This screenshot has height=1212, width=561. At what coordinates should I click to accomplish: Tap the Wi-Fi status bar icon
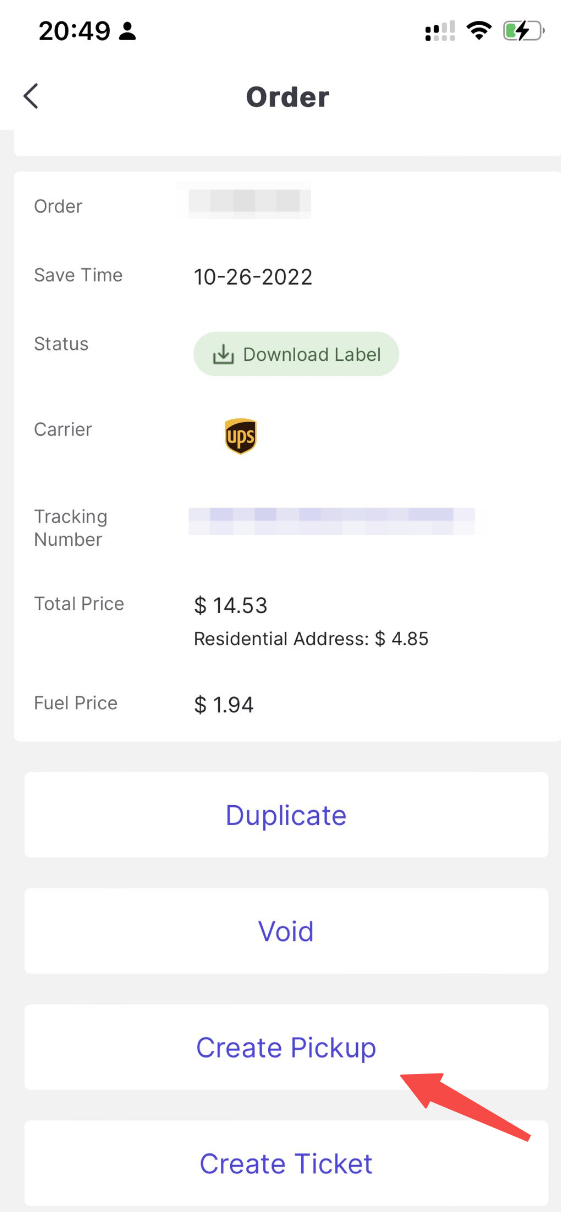tap(480, 30)
